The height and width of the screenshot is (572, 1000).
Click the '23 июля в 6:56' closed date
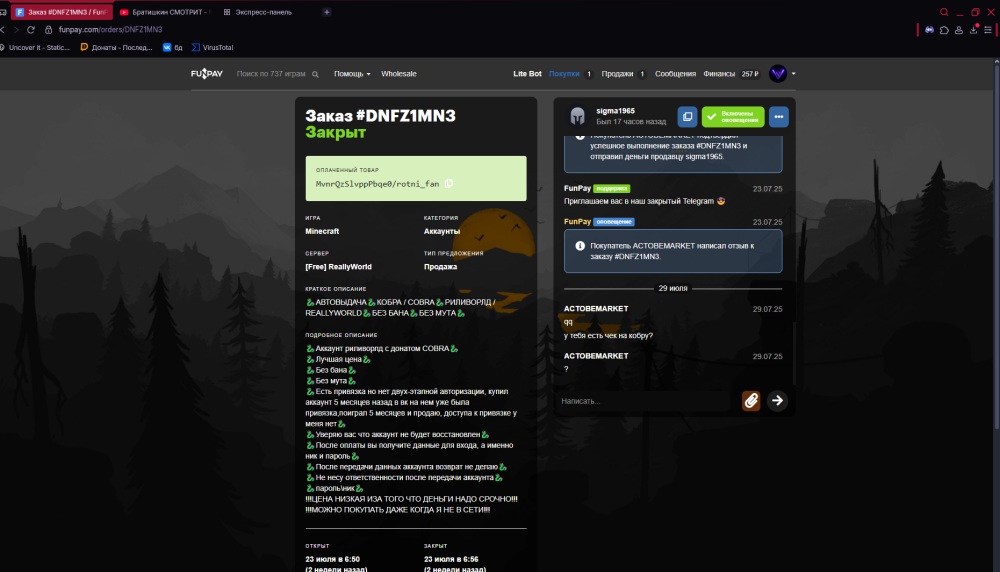(x=451, y=559)
